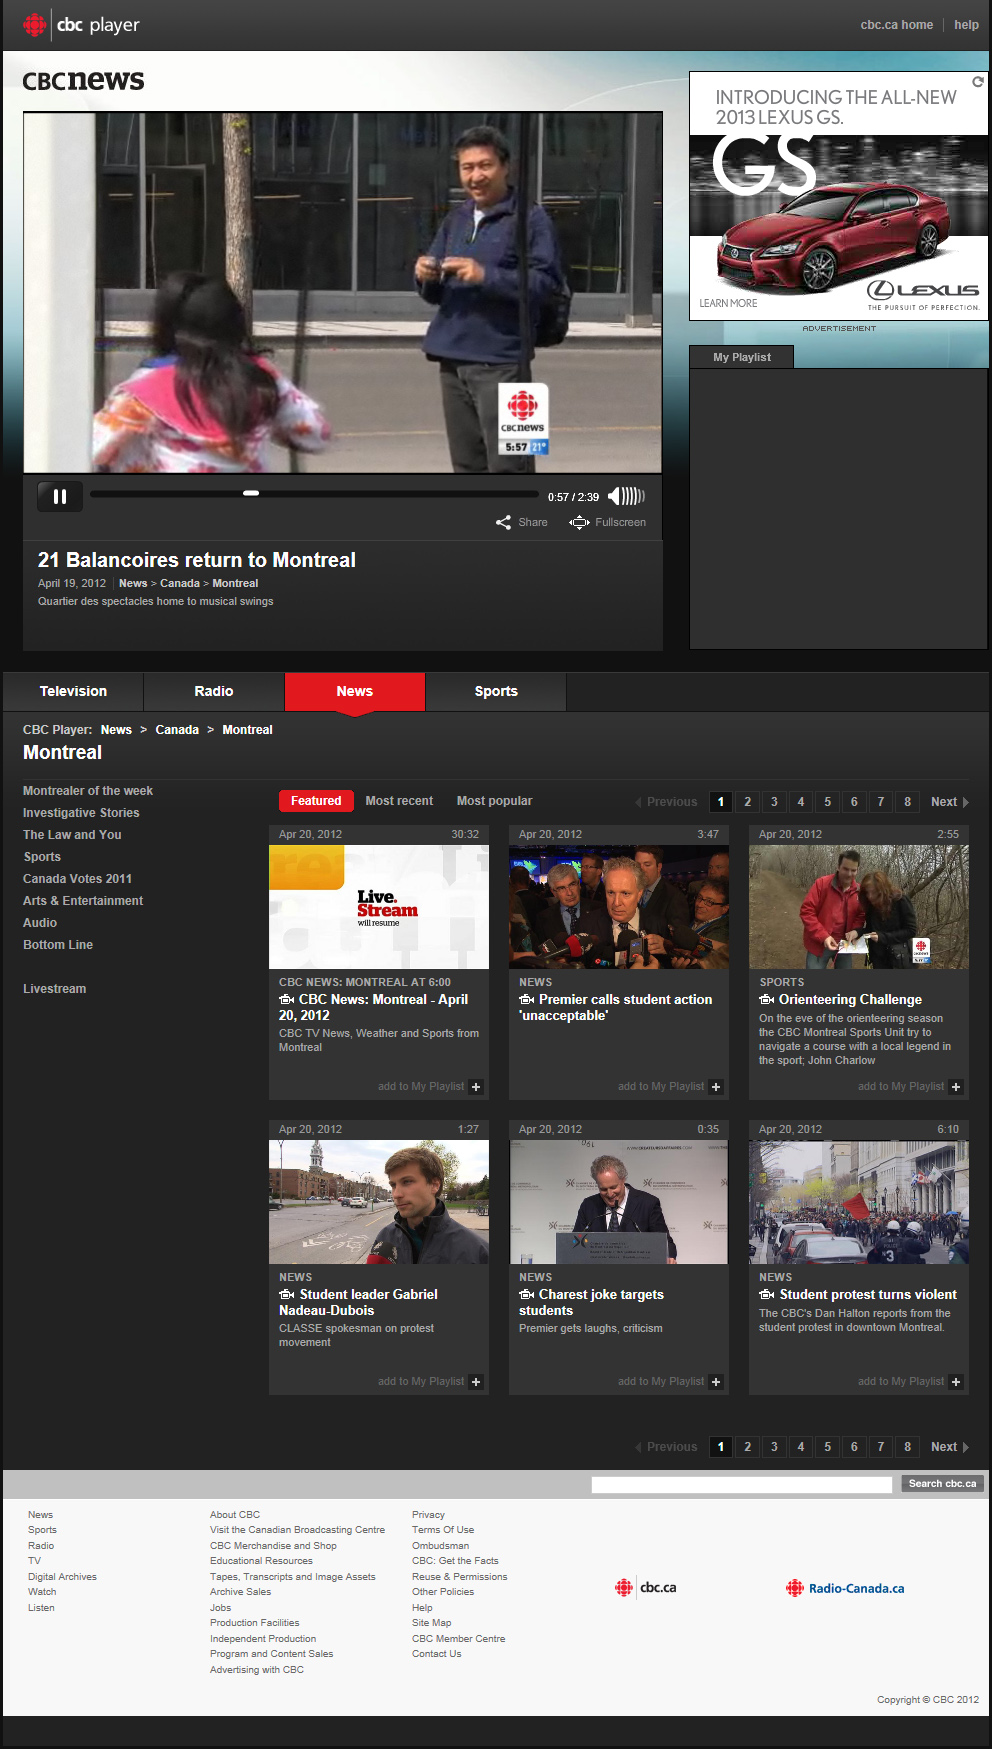Open About CBC in the footer

point(235,1515)
